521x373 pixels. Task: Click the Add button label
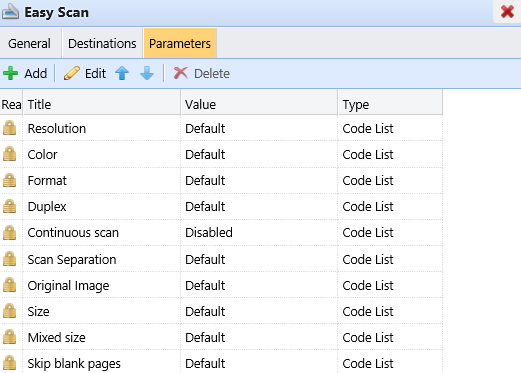[36, 74]
